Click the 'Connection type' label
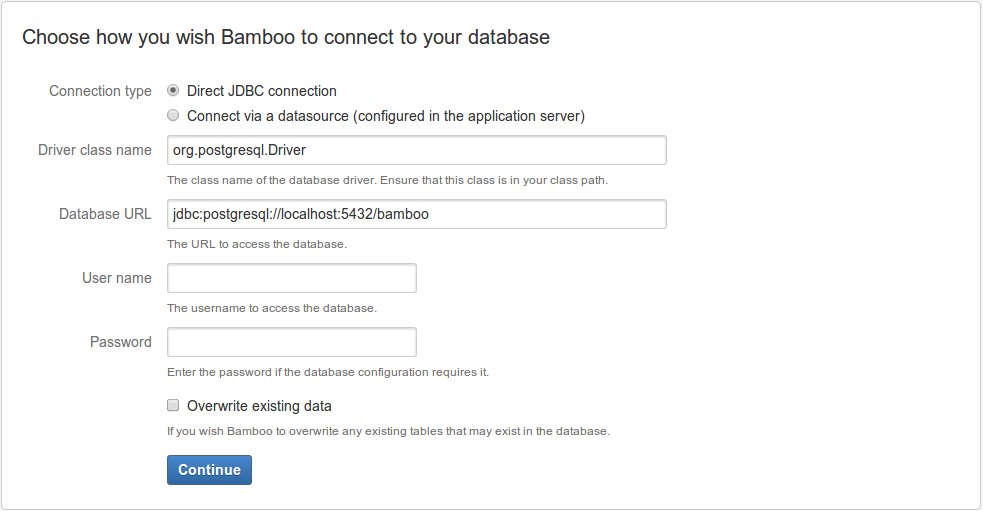This screenshot has height=511, width=983. coord(100,91)
